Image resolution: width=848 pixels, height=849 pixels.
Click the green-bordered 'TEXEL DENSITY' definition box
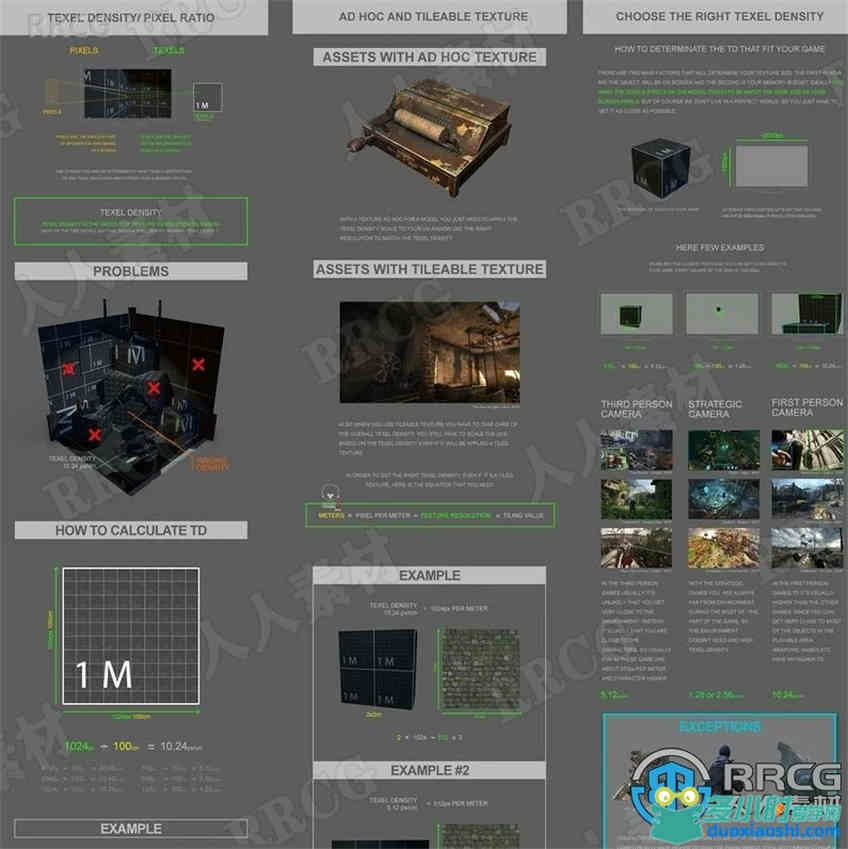pos(131,221)
